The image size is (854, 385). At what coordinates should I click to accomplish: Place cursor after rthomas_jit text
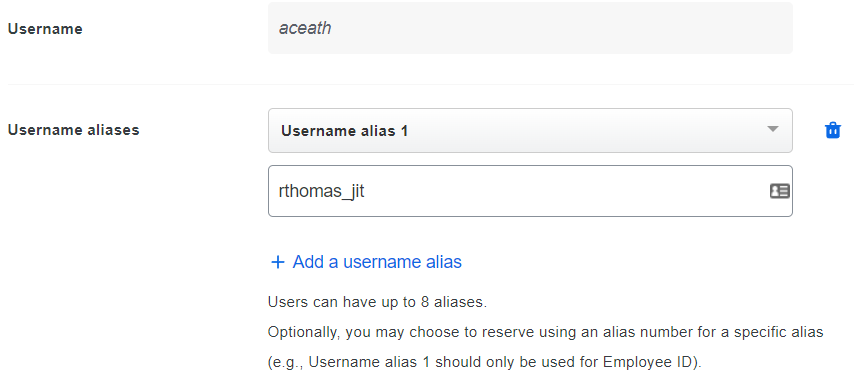(x=365, y=191)
